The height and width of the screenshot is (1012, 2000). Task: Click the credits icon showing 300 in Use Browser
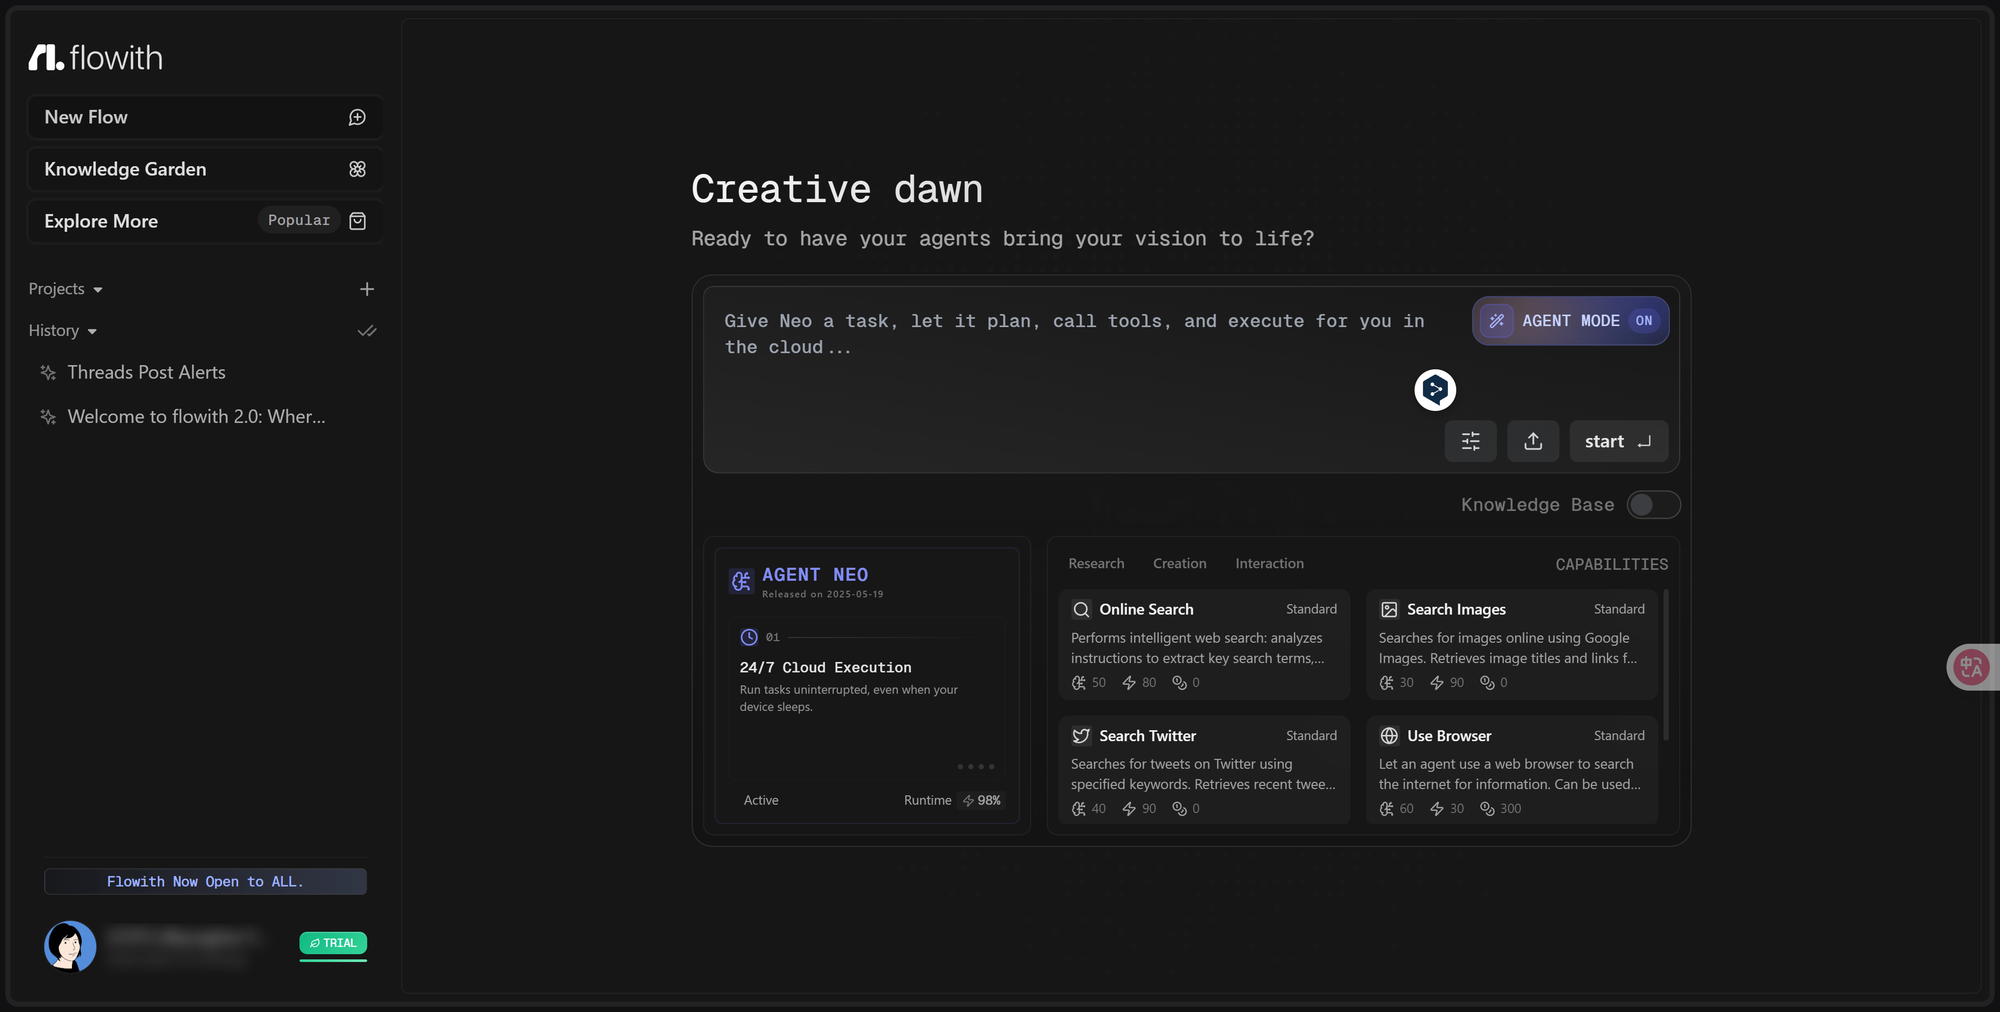[1487, 809]
